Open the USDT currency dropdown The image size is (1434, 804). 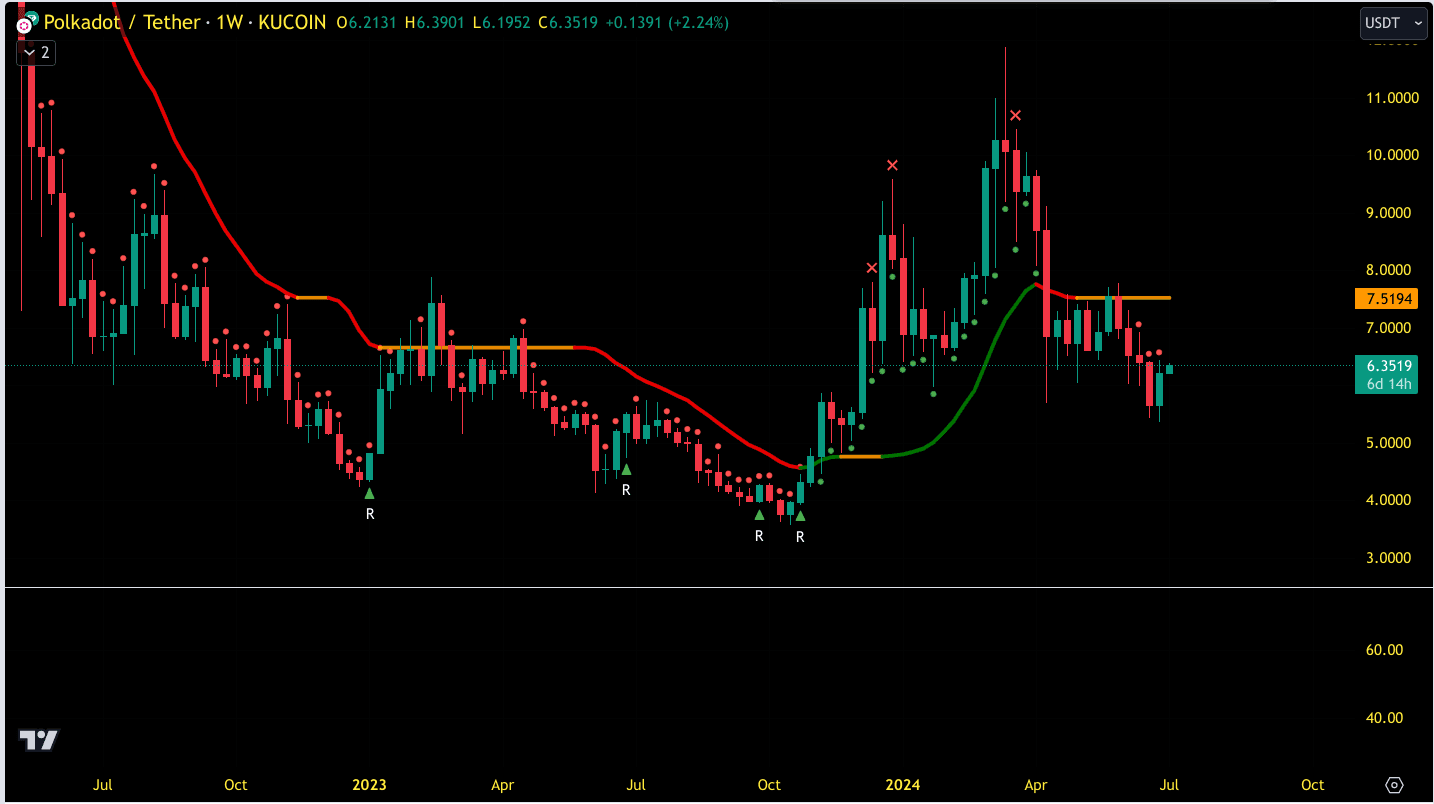coord(1393,22)
